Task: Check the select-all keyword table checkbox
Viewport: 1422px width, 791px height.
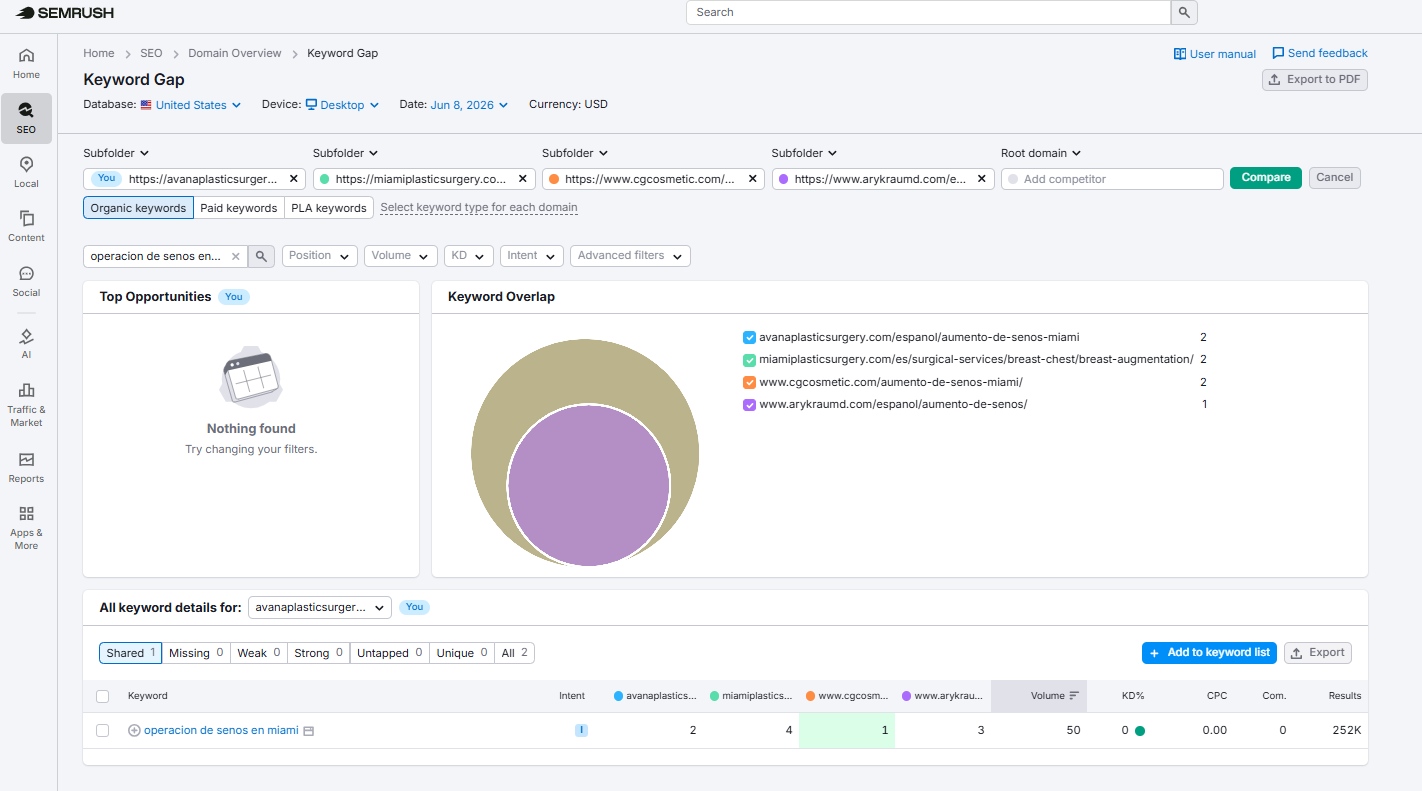Action: 102,696
